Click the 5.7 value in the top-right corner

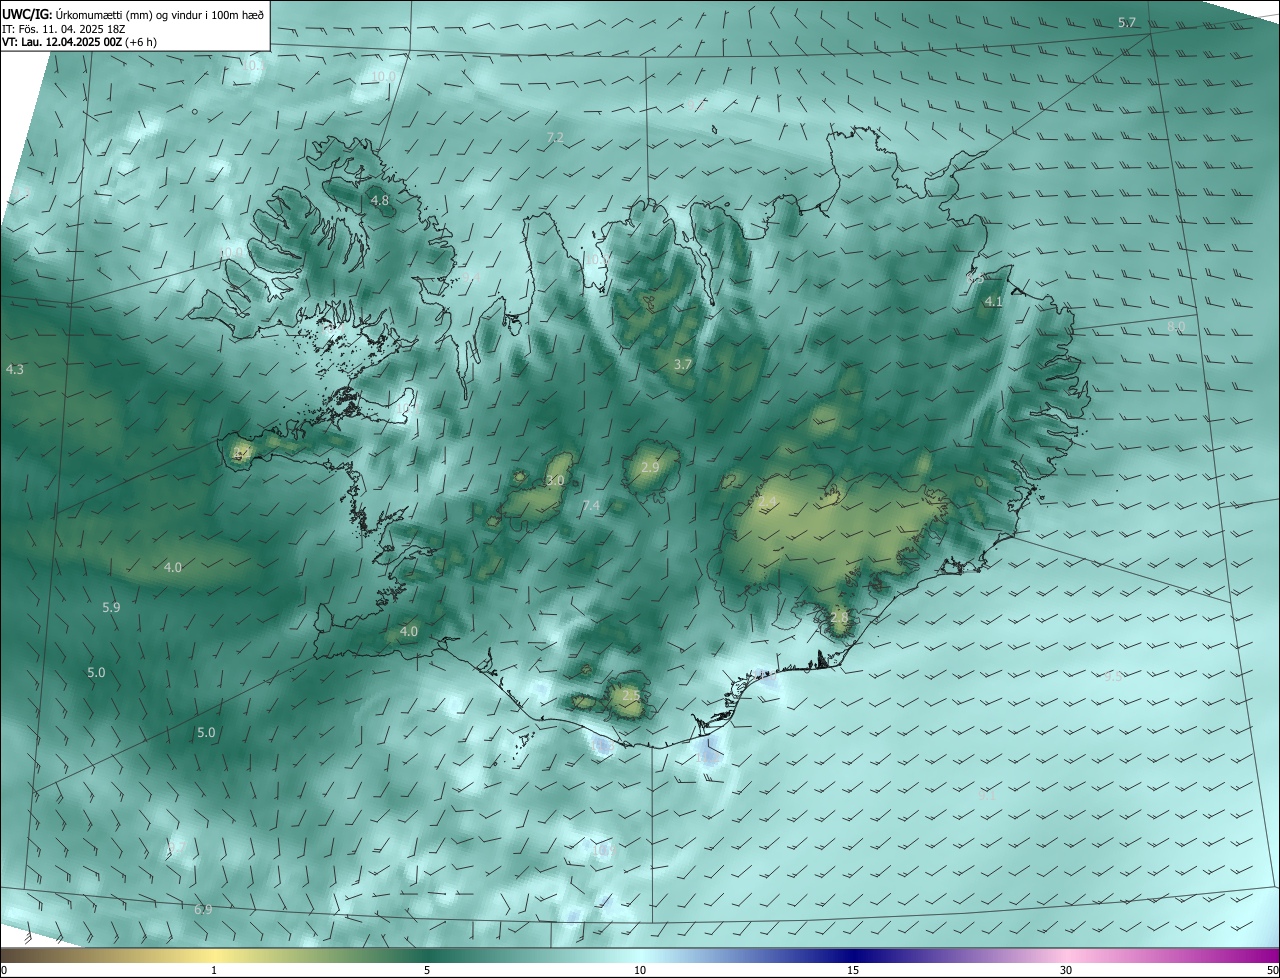pos(1127,22)
